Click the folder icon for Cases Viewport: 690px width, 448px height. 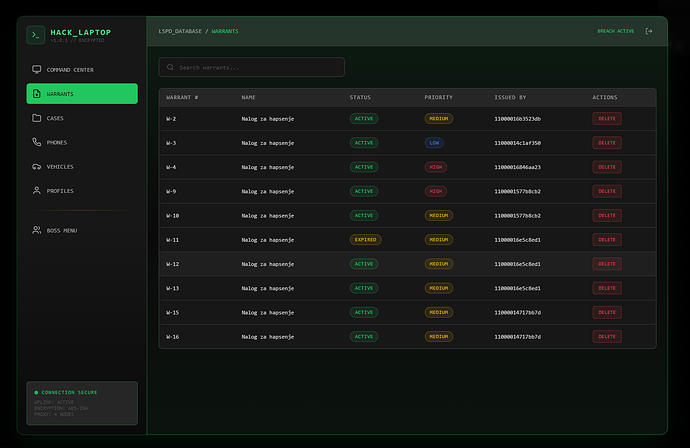pyautogui.click(x=37, y=118)
